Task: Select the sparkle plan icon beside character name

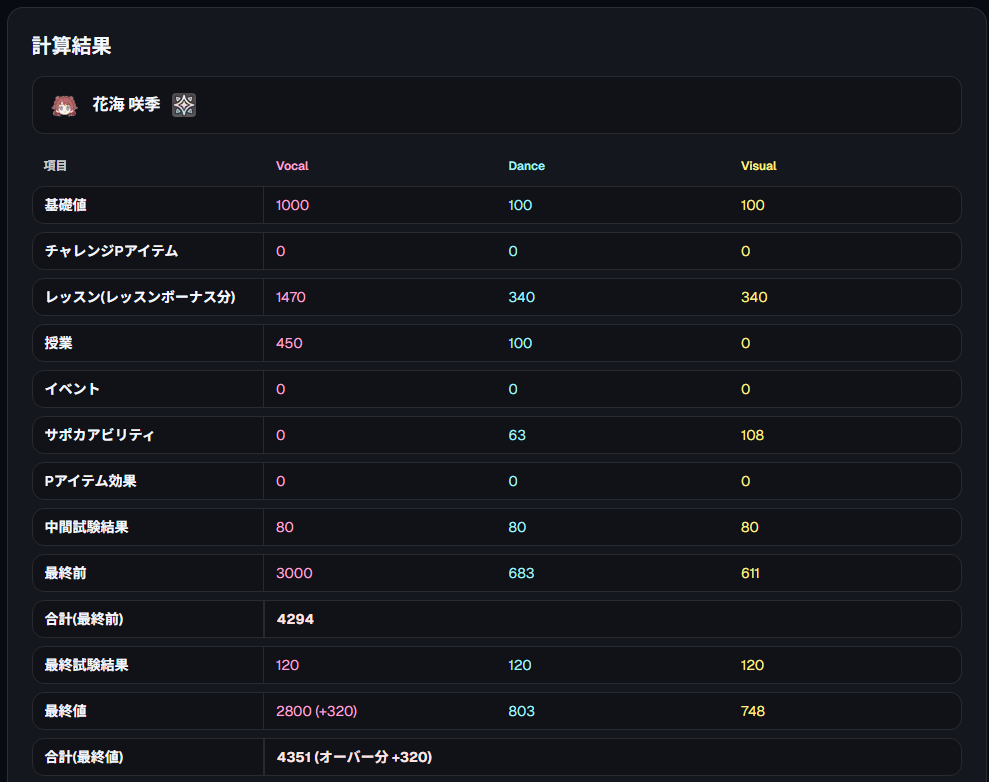Action: click(x=183, y=104)
